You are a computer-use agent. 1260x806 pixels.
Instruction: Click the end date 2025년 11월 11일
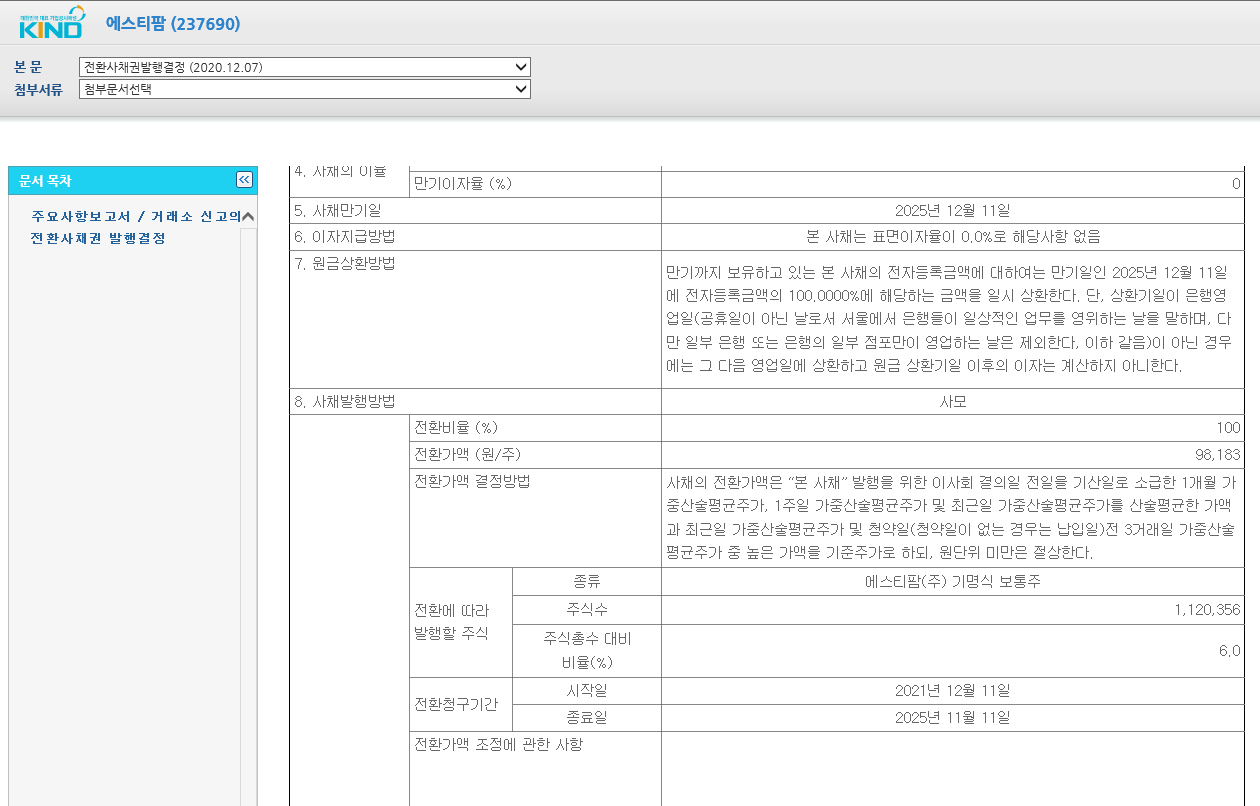952,718
